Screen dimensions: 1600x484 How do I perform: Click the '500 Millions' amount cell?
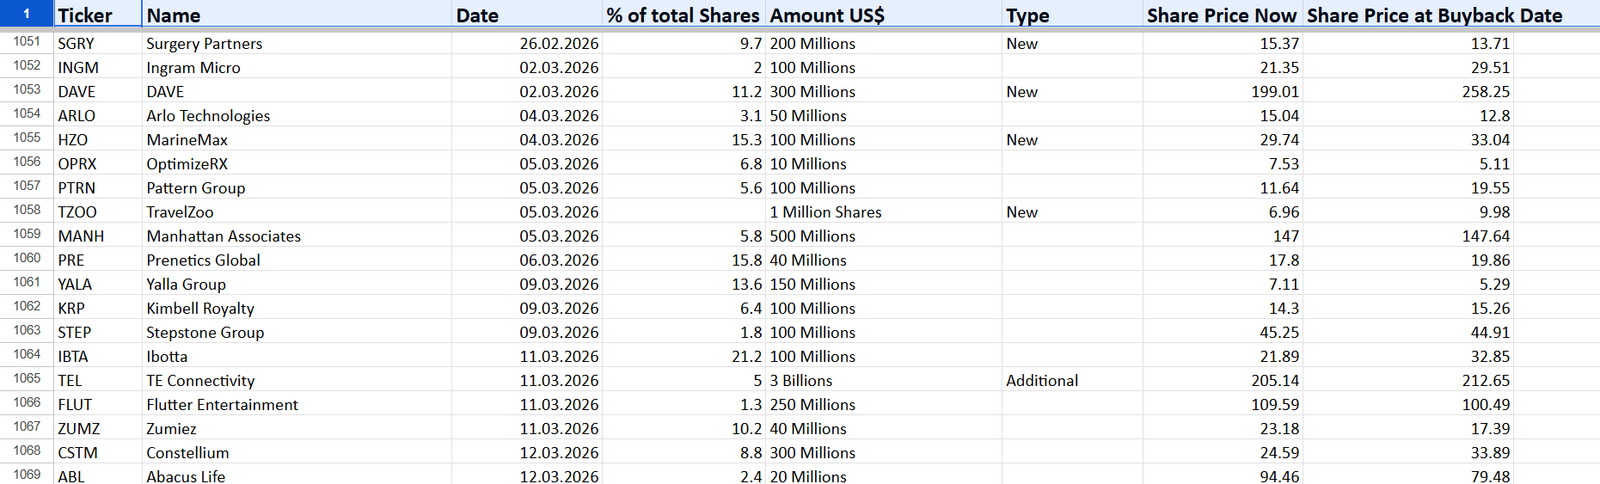coord(884,235)
